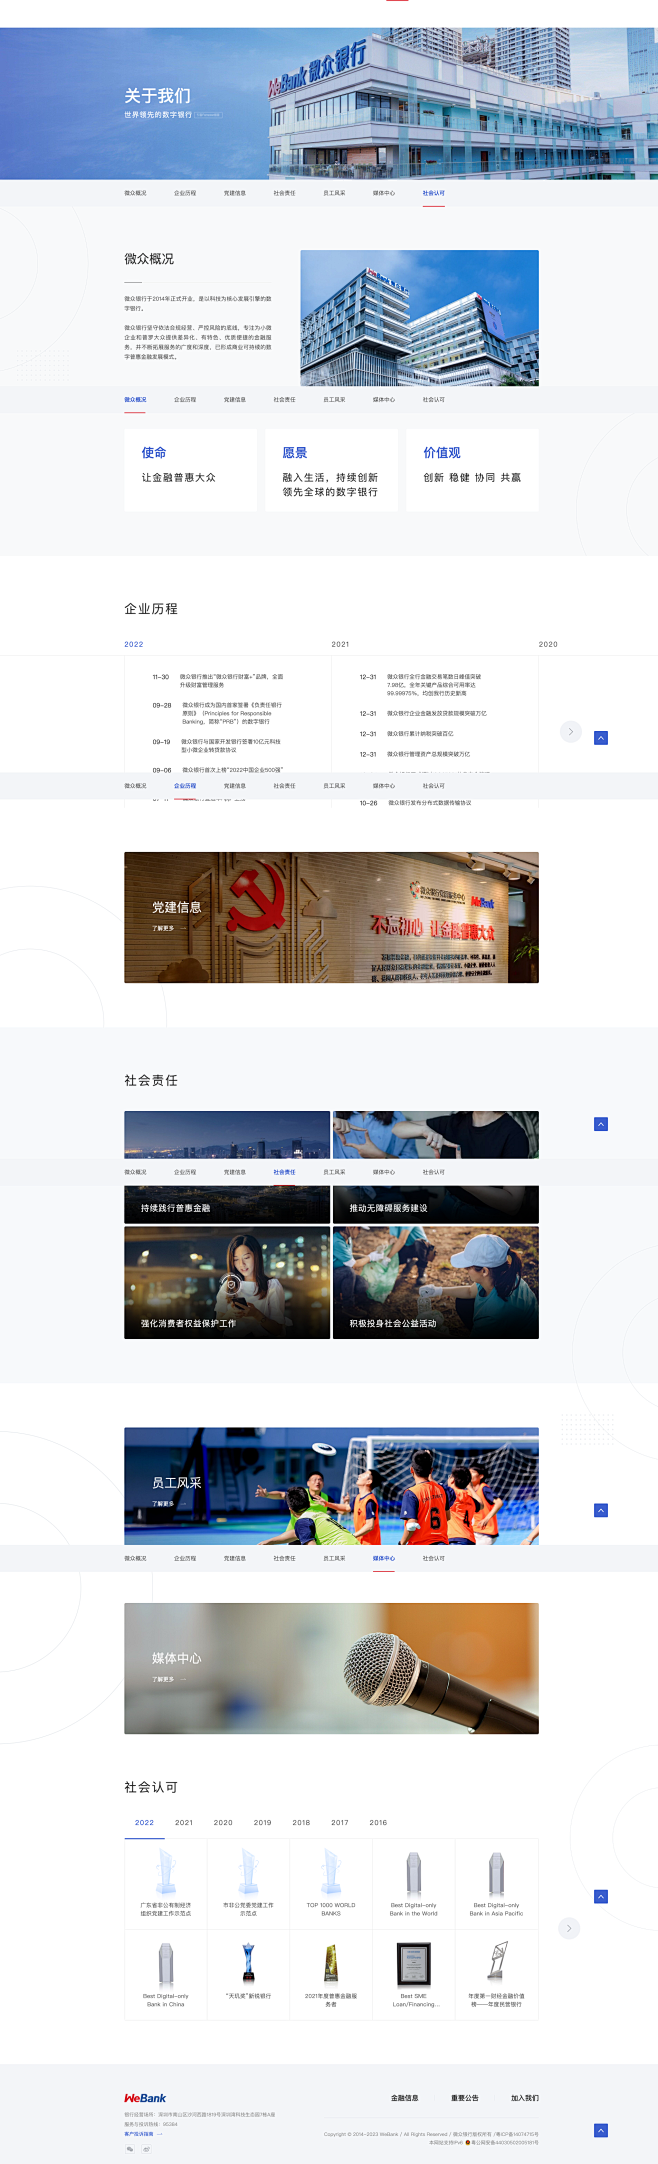Click the back-to-top arrow beside 员工风采 banner

click(601, 1510)
